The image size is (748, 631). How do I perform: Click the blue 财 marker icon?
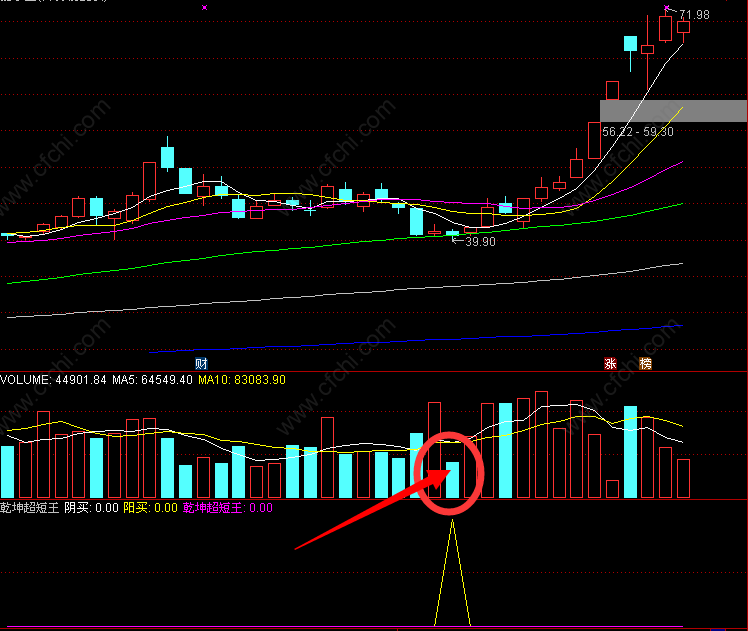click(201, 364)
